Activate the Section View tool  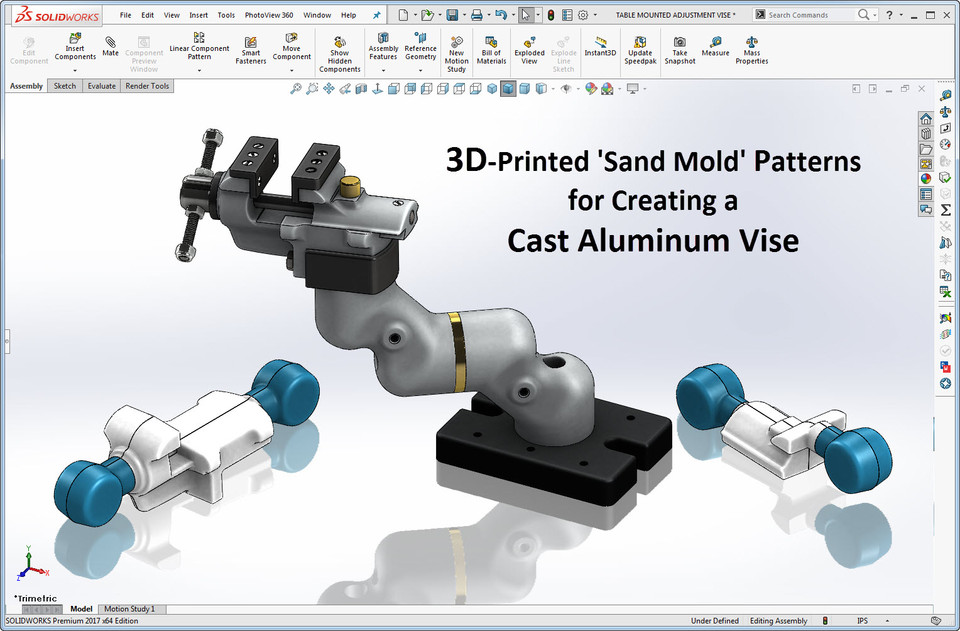[x=361, y=88]
